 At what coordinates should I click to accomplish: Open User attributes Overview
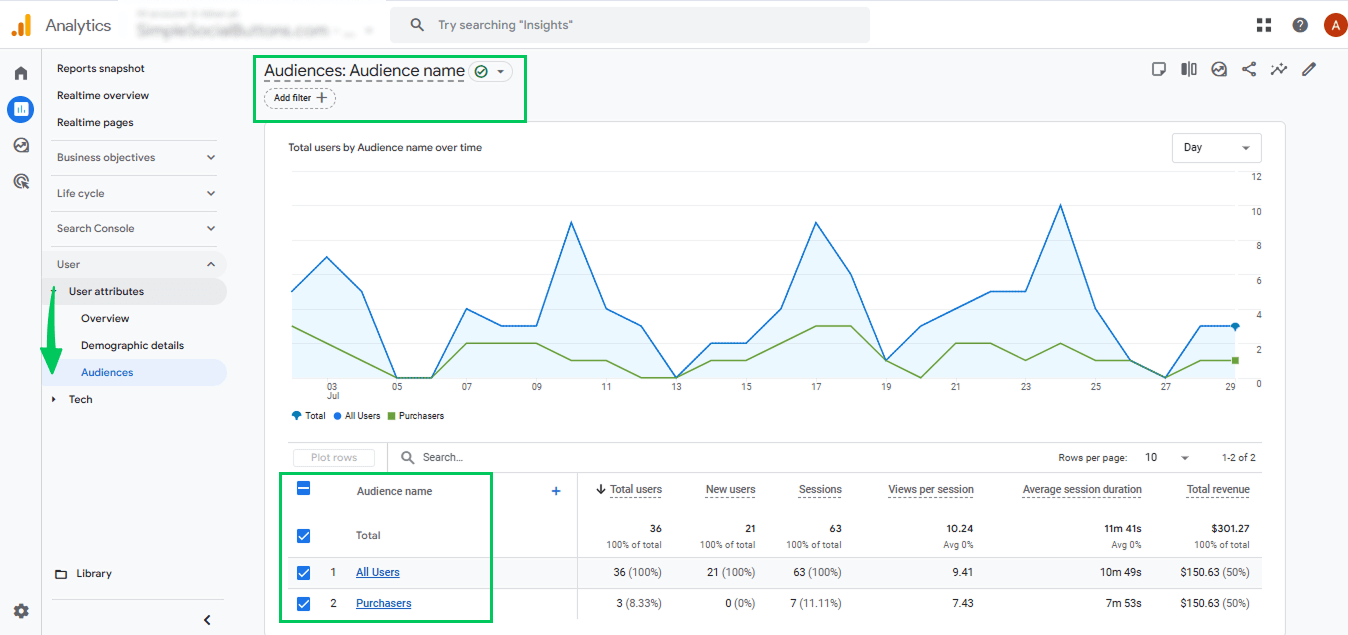(105, 319)
